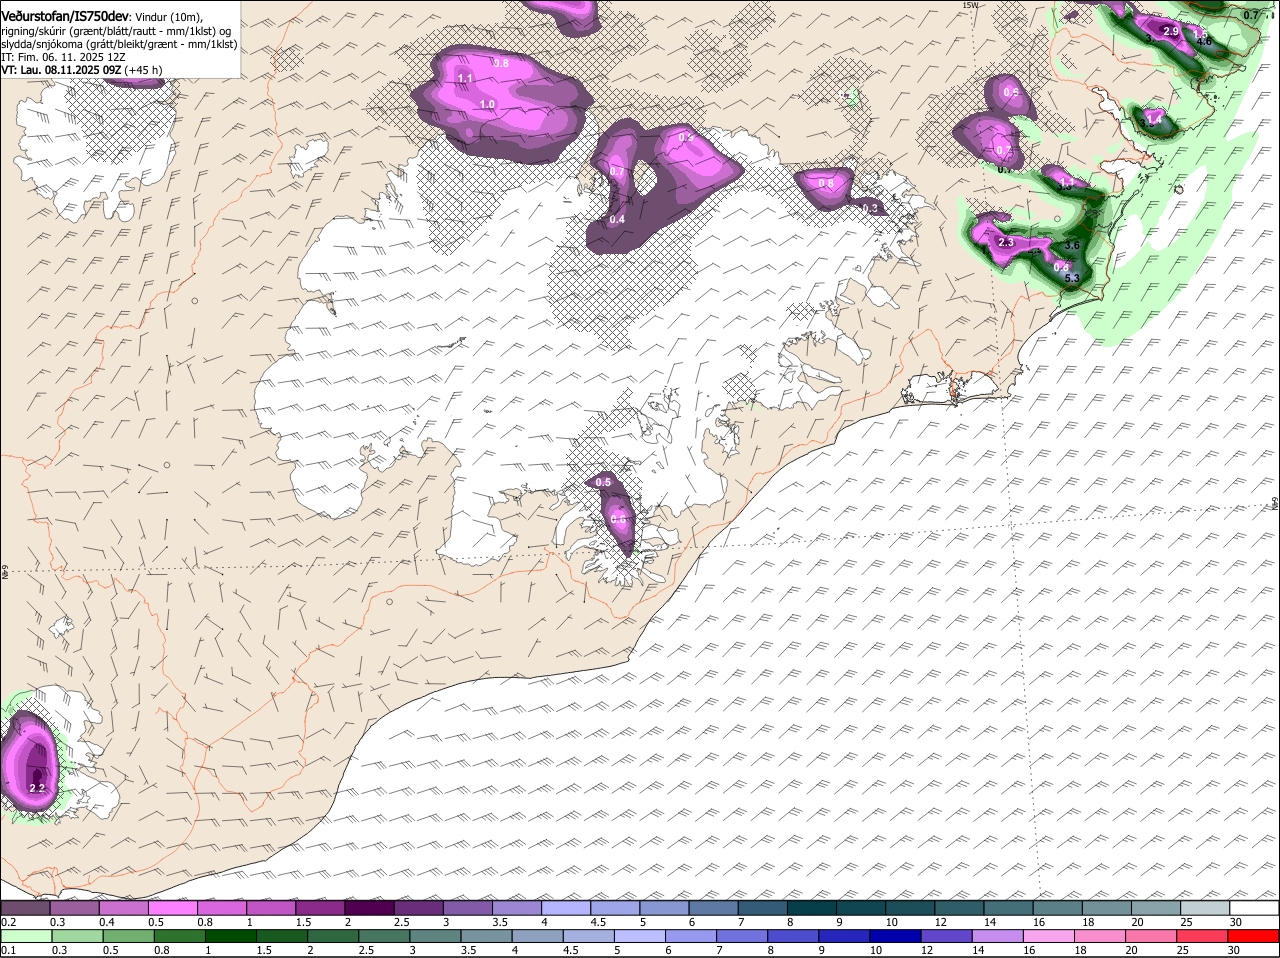Pick the 0.5 bright pink swatch in snow legend

click(x=172, y=908)
